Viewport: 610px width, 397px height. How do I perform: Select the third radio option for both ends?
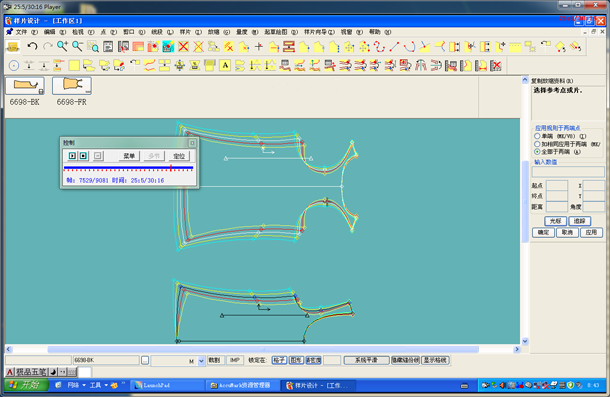[x=537, y=151]
